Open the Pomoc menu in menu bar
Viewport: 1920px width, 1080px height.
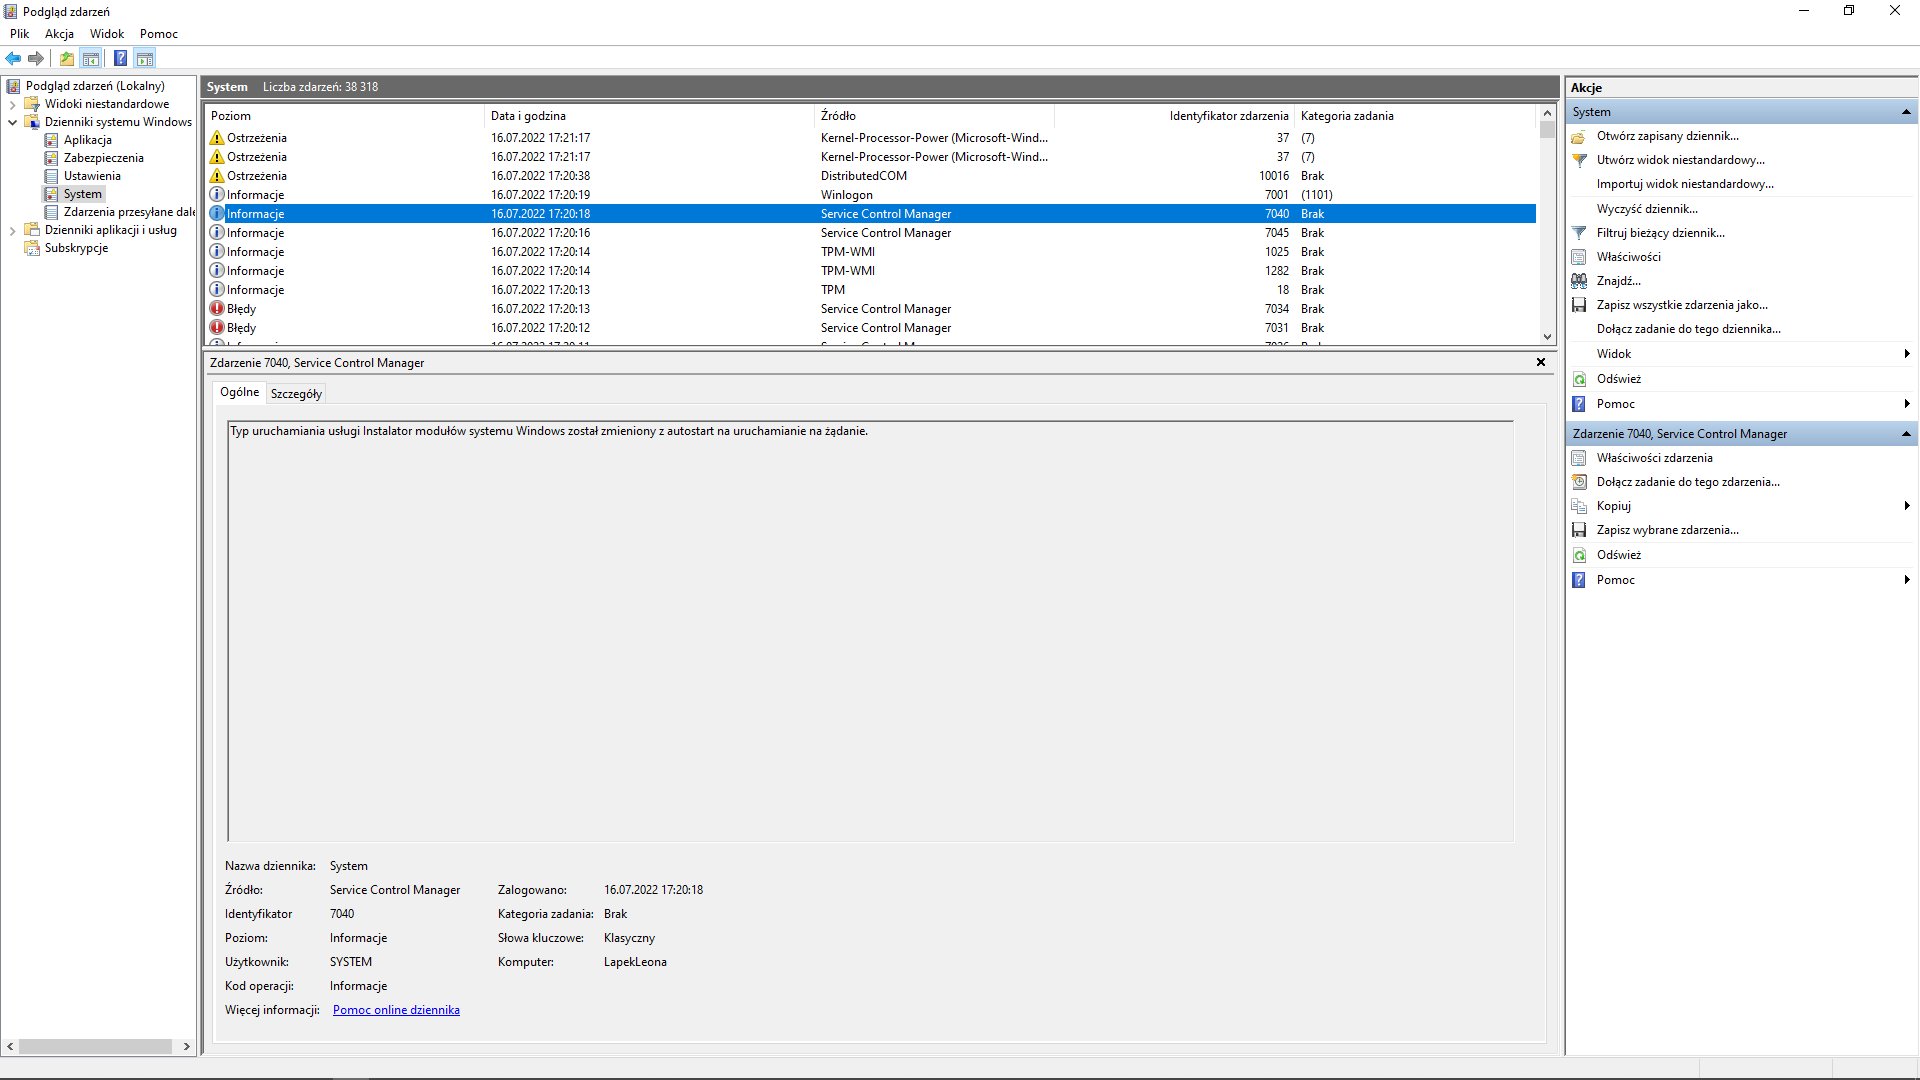[x=159, y=34]
